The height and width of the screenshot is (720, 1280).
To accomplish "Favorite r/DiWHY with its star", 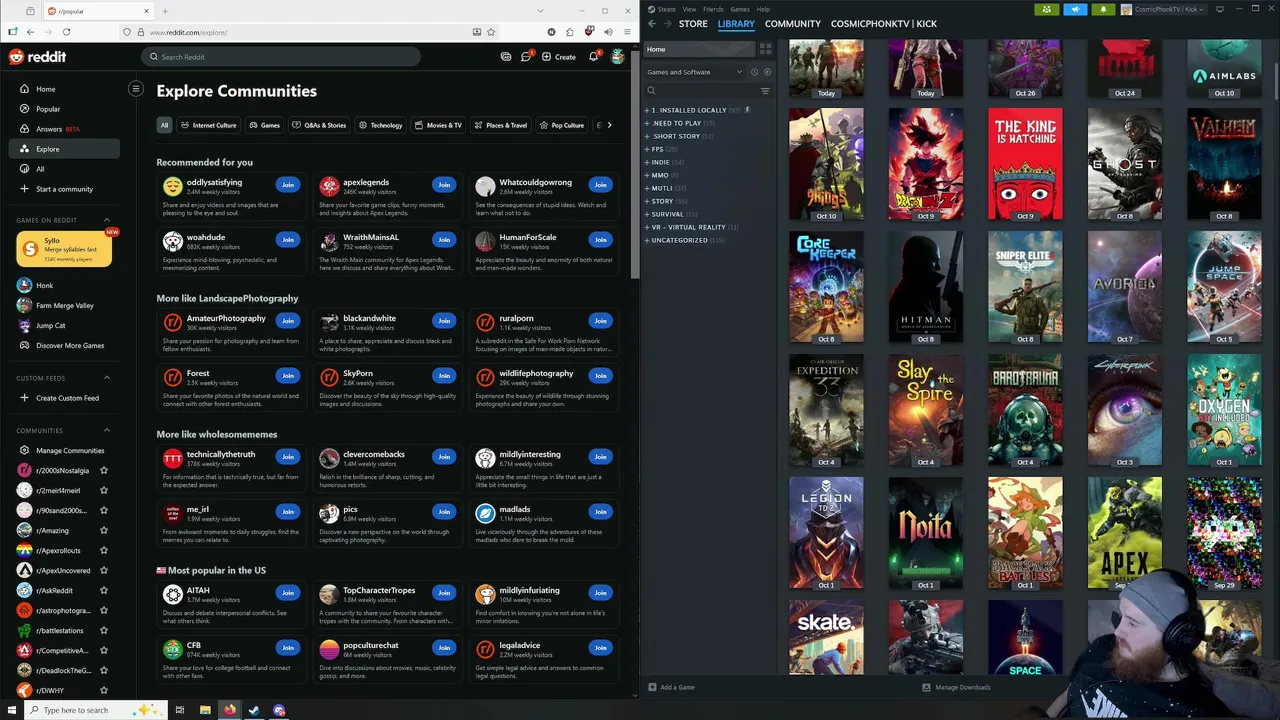I will [104, 690].
